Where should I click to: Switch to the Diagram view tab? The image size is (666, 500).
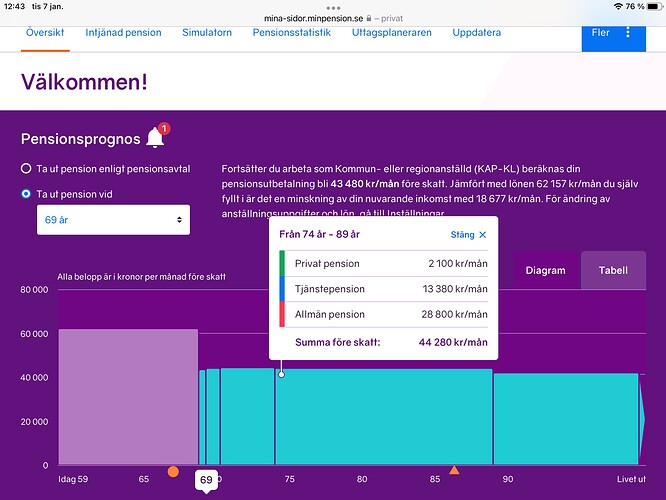point(545,270)
